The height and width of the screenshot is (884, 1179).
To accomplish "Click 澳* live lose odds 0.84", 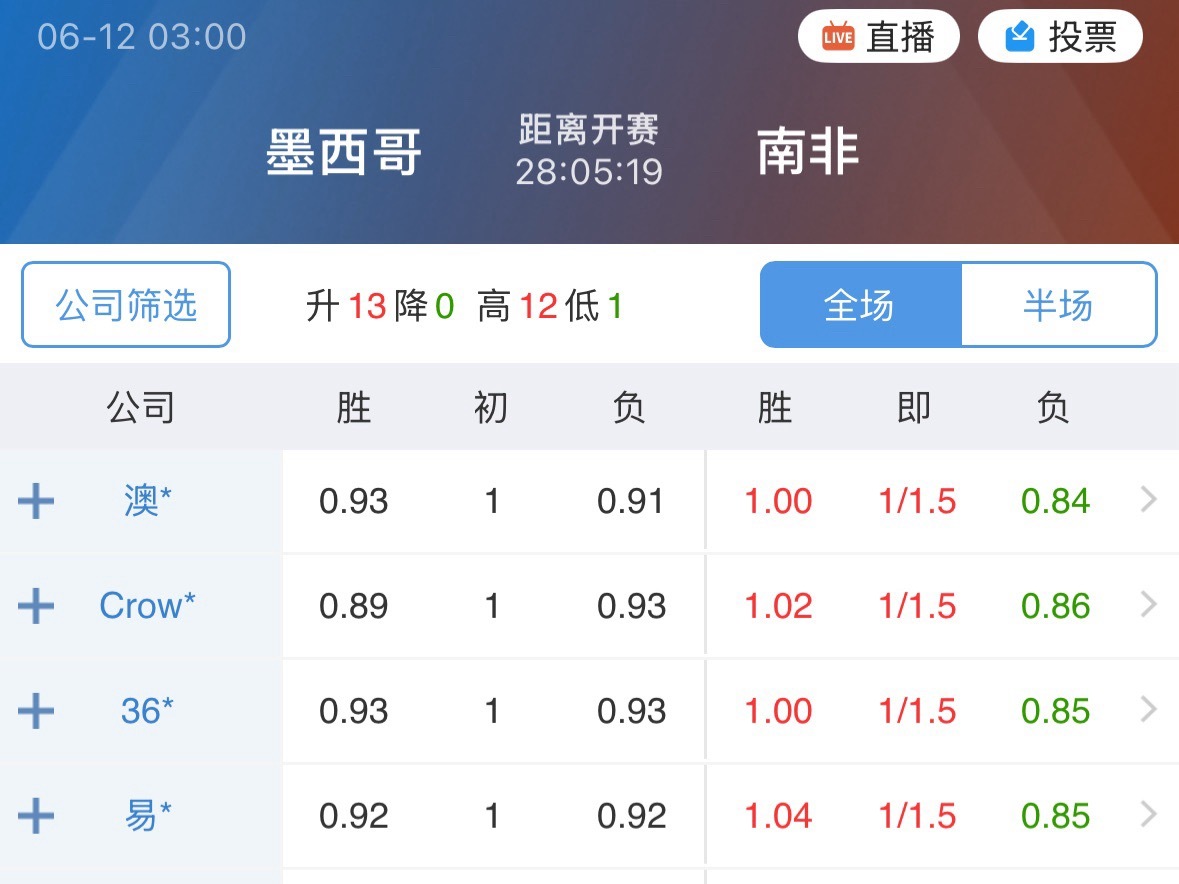I will tap(1056, 501).
